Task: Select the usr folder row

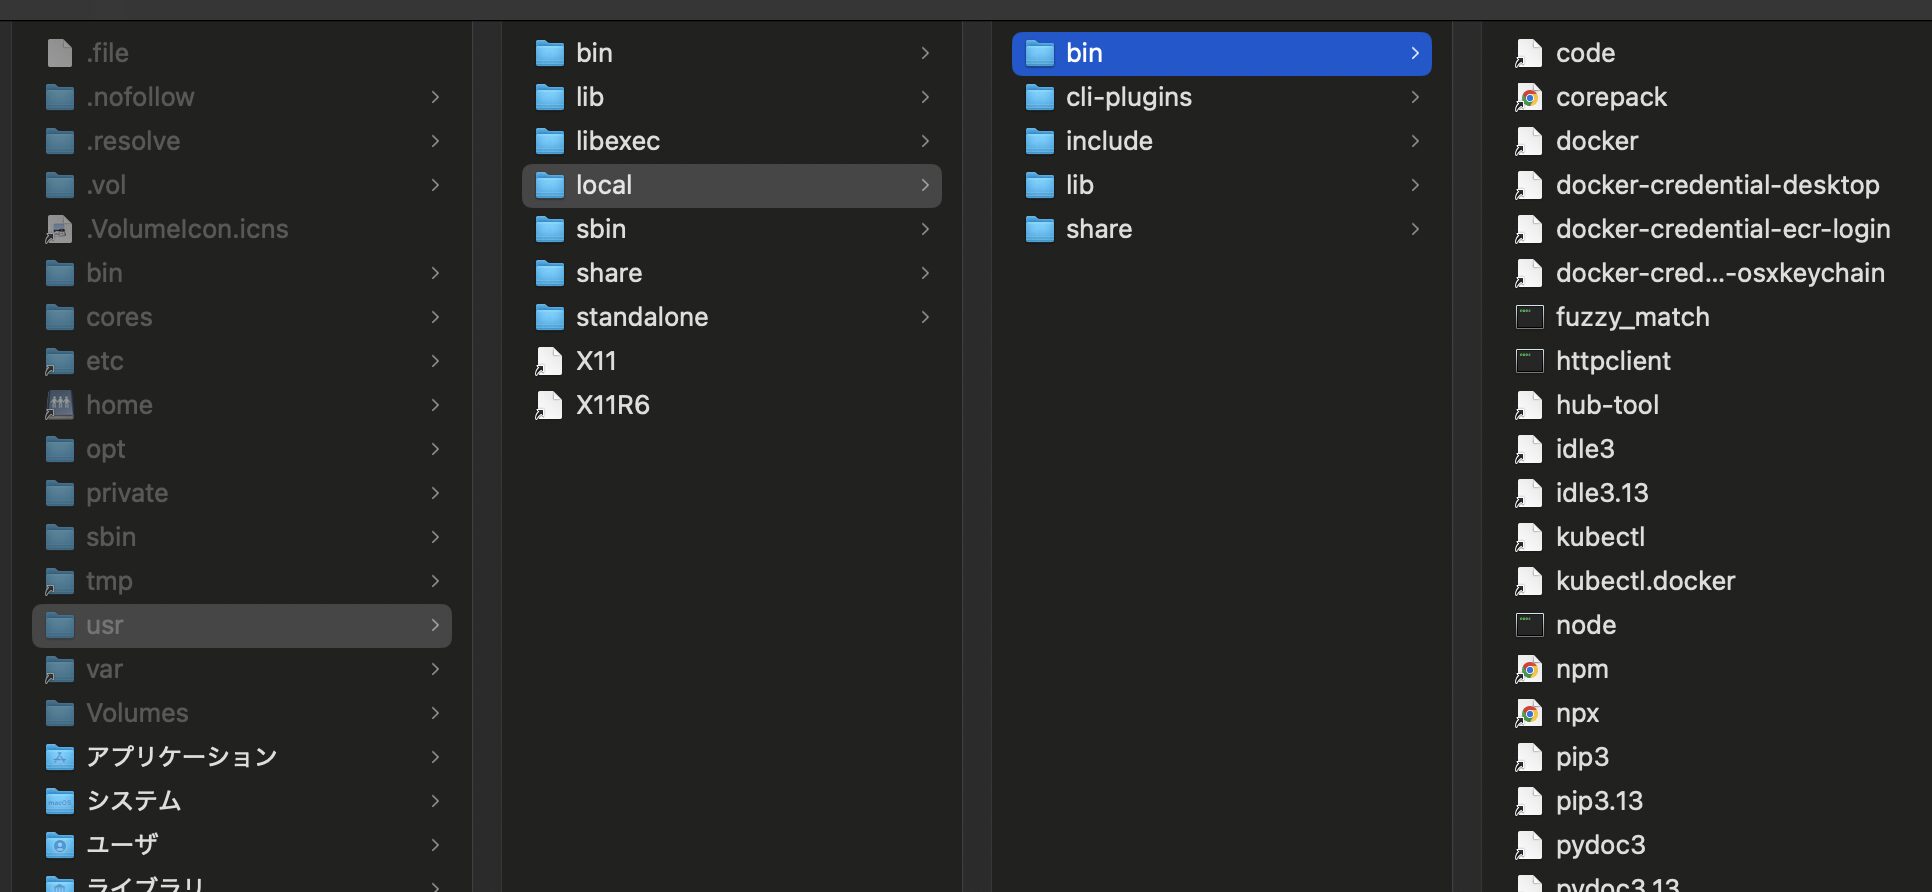Action: point(242,625)
